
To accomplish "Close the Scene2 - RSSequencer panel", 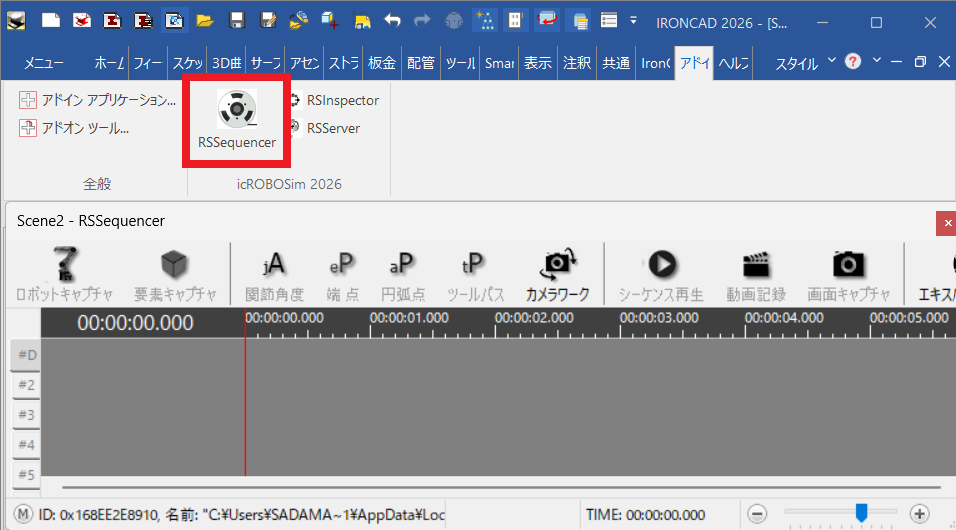I will point(946,223).
